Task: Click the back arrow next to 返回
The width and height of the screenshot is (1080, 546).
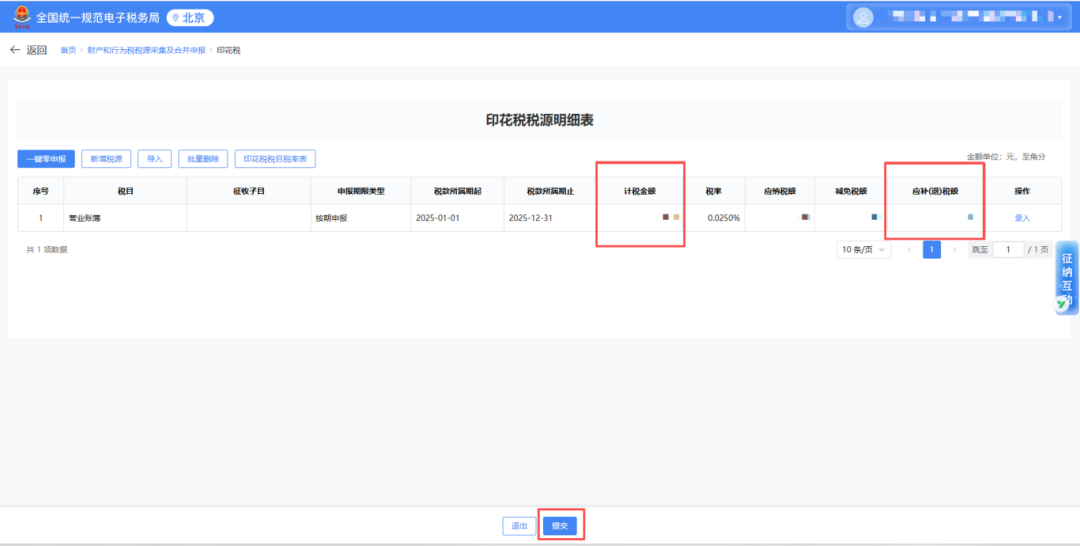Action: 15,50
